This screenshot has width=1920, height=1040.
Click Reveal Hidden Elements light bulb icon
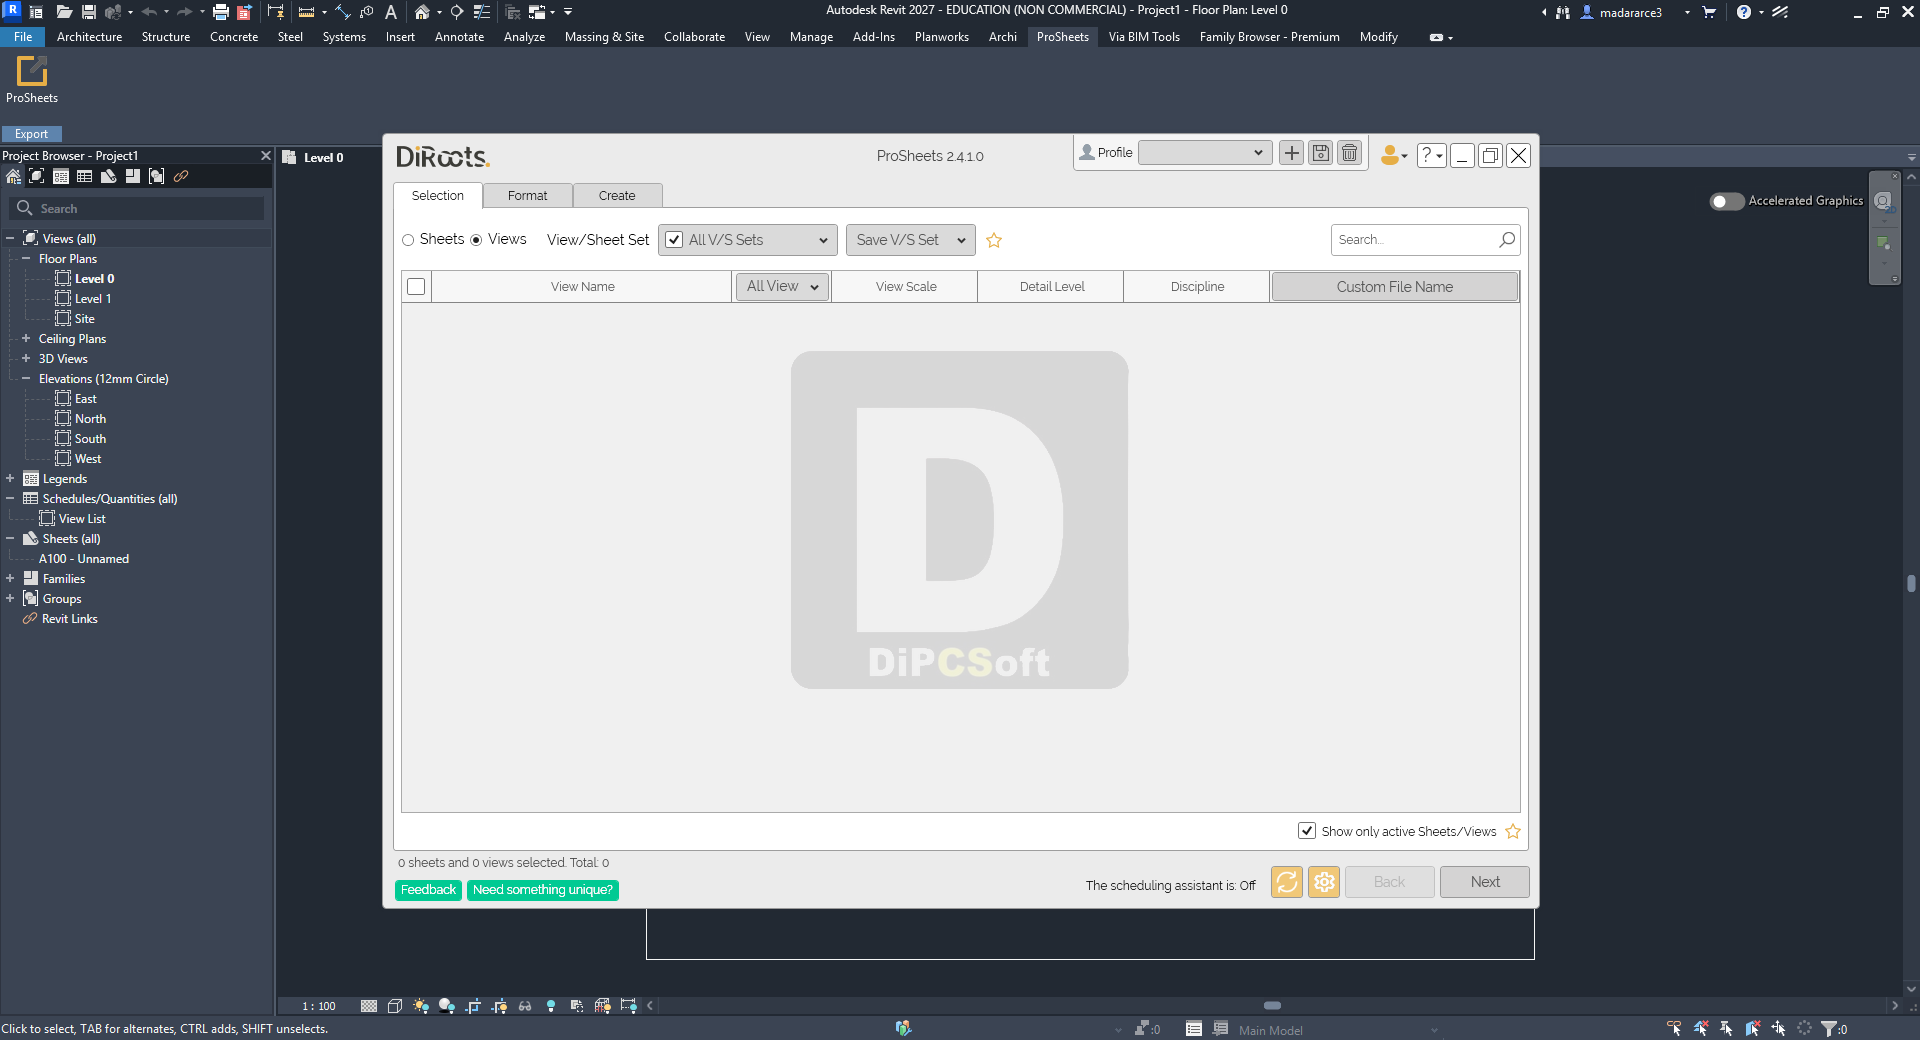(x=551, y=1006)
